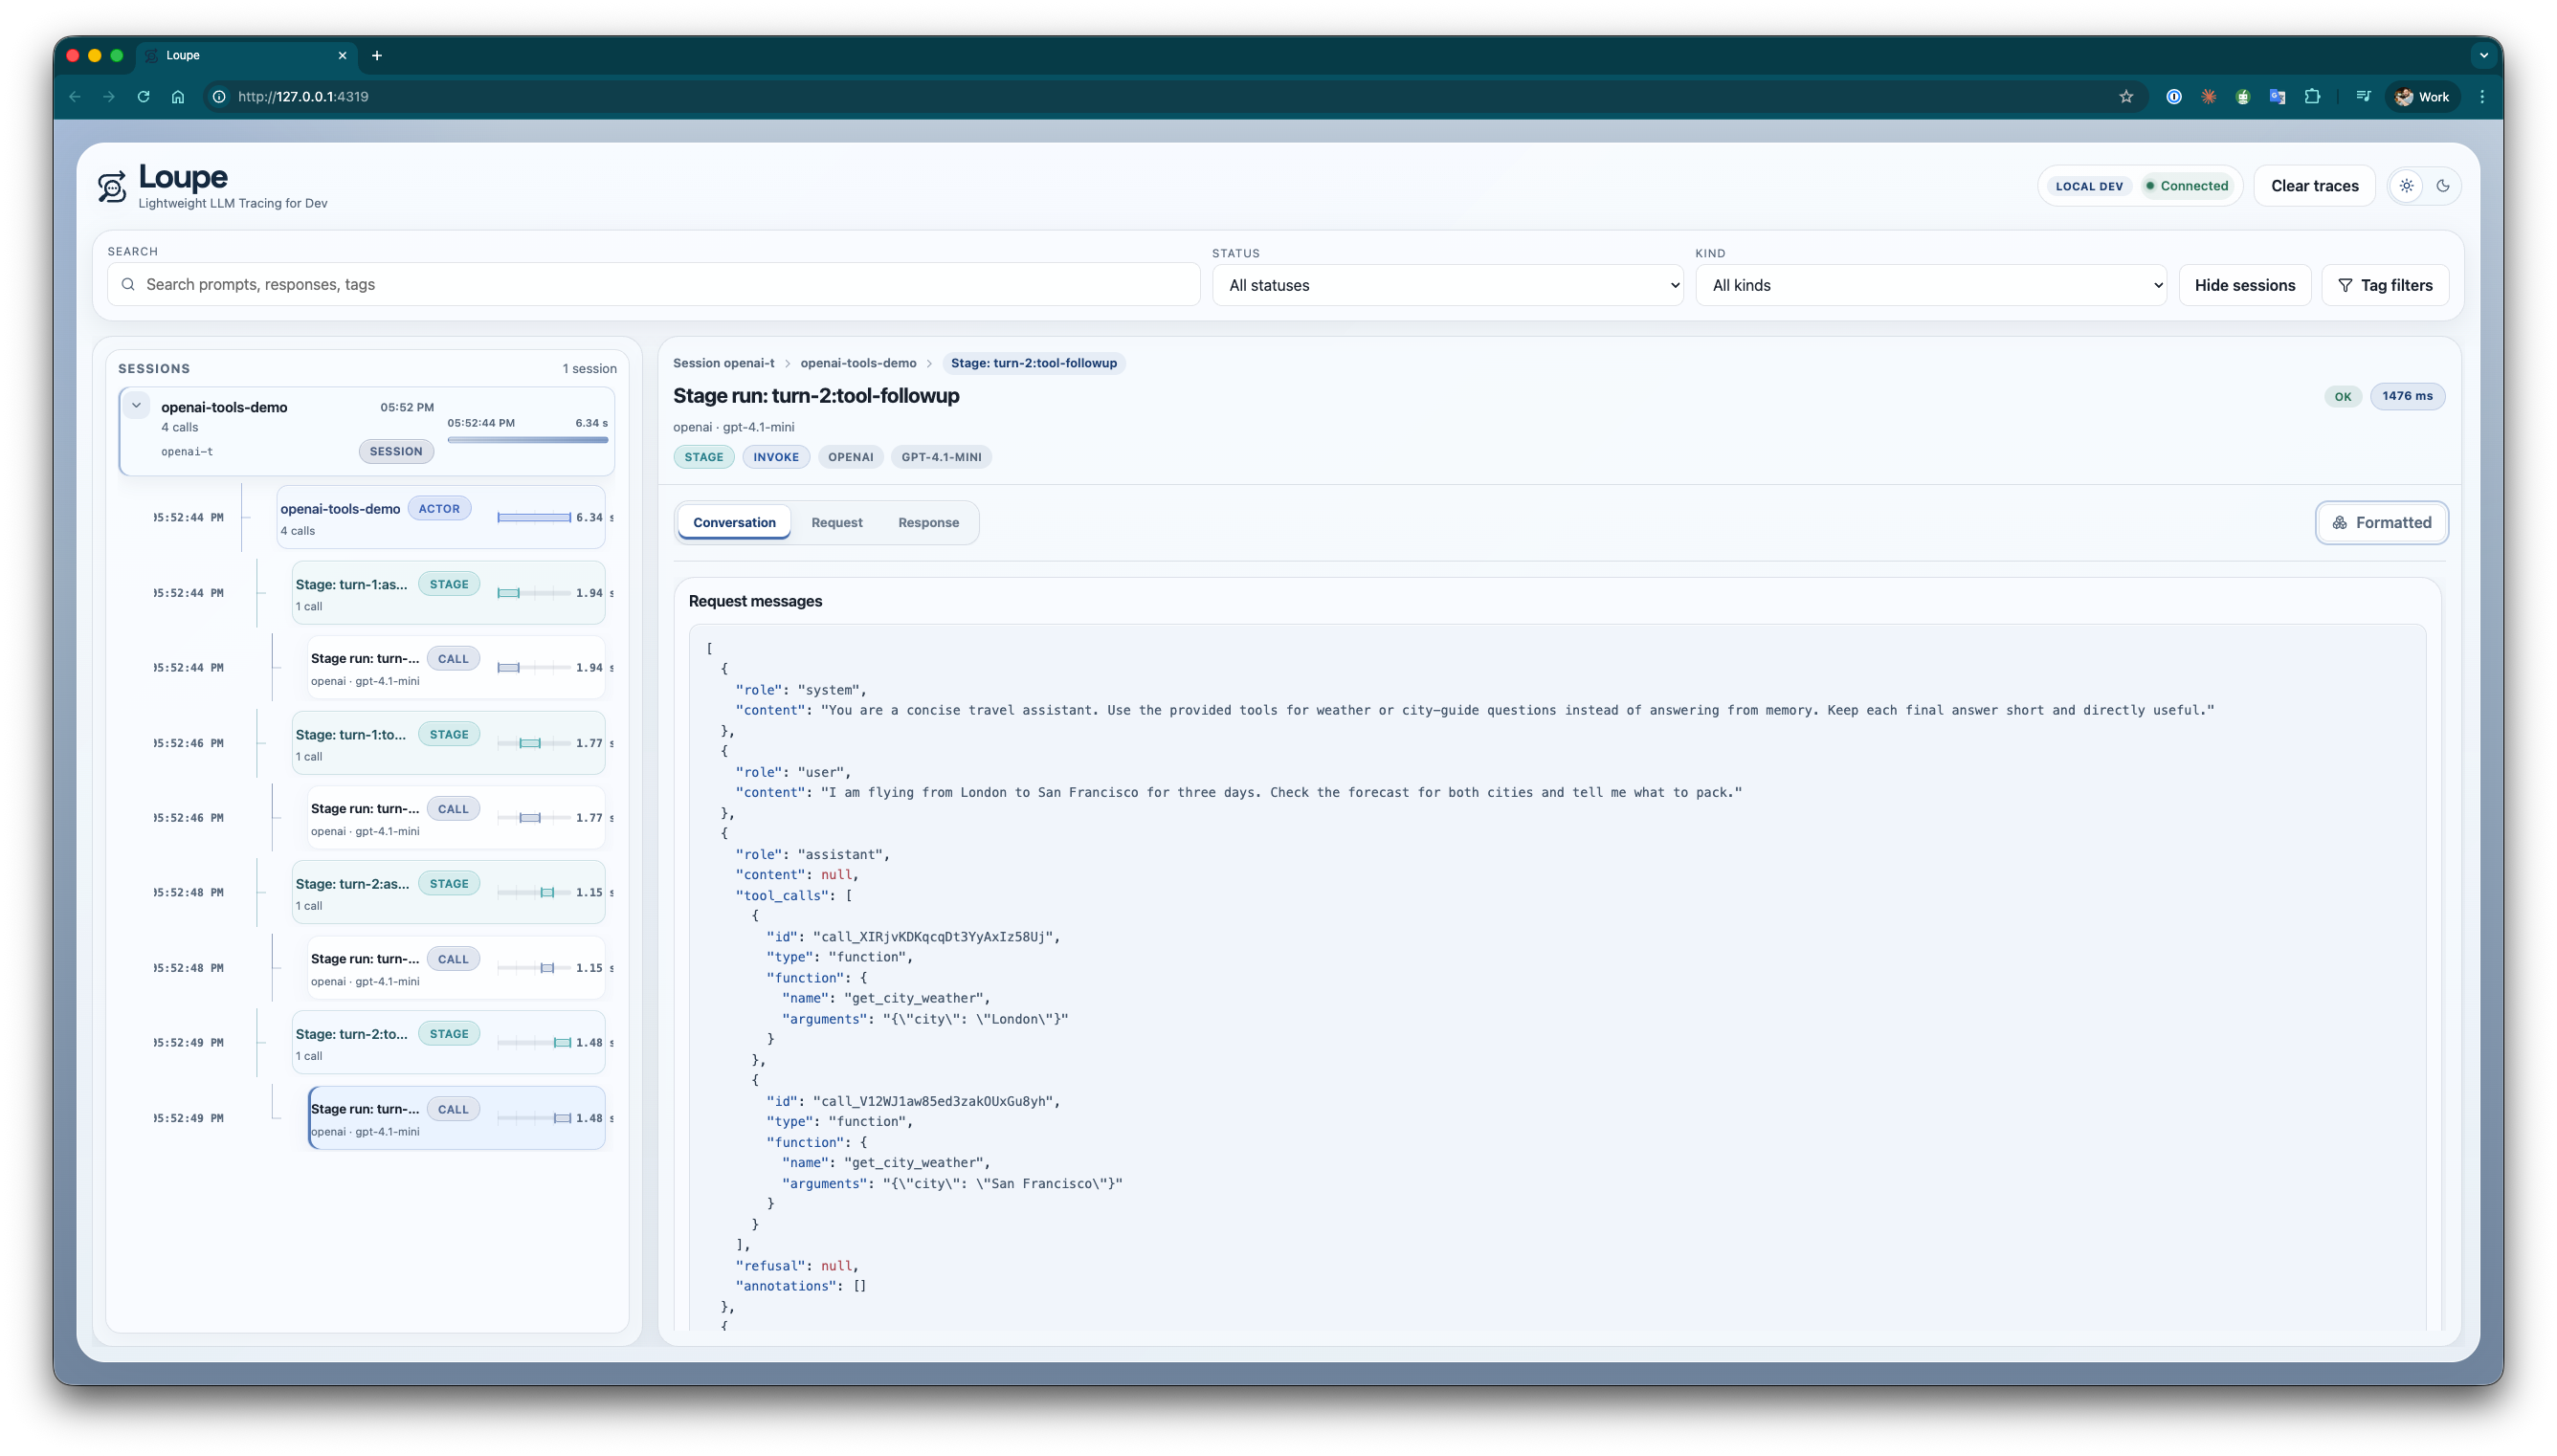Open the Session openai-t breadcrumb link

click(x=725, y=363)
